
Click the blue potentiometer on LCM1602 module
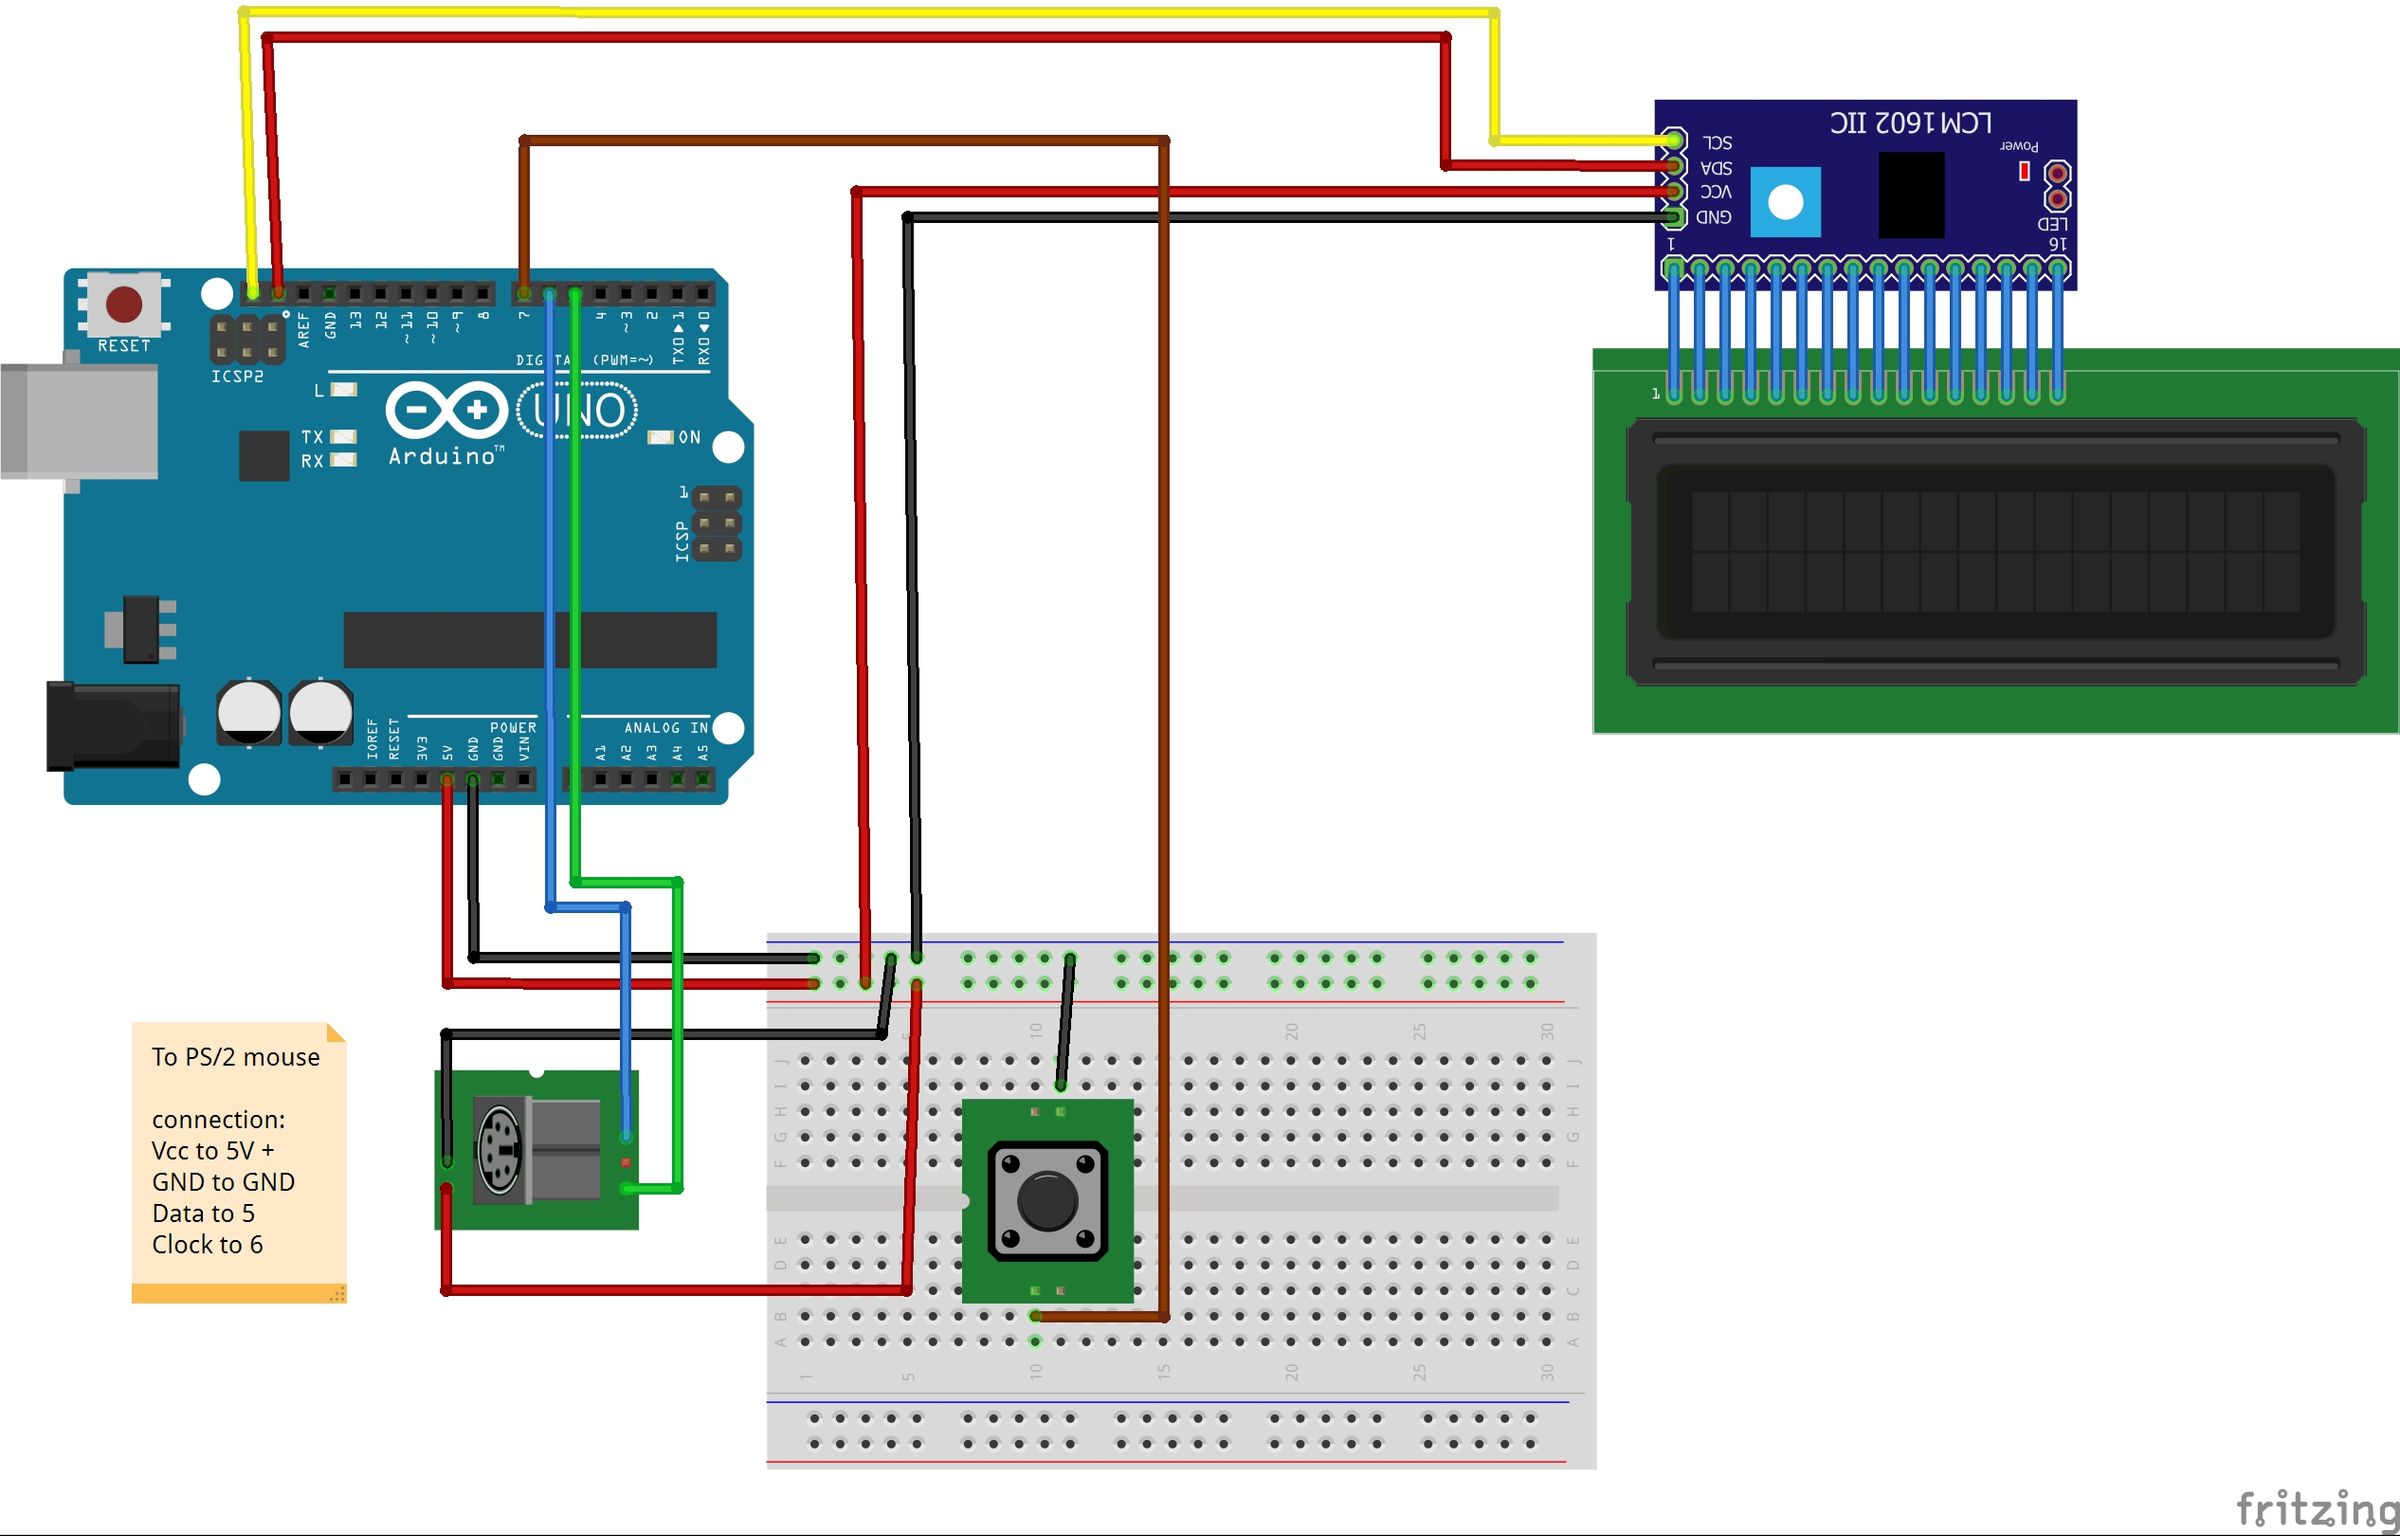tap(1785, 202)
